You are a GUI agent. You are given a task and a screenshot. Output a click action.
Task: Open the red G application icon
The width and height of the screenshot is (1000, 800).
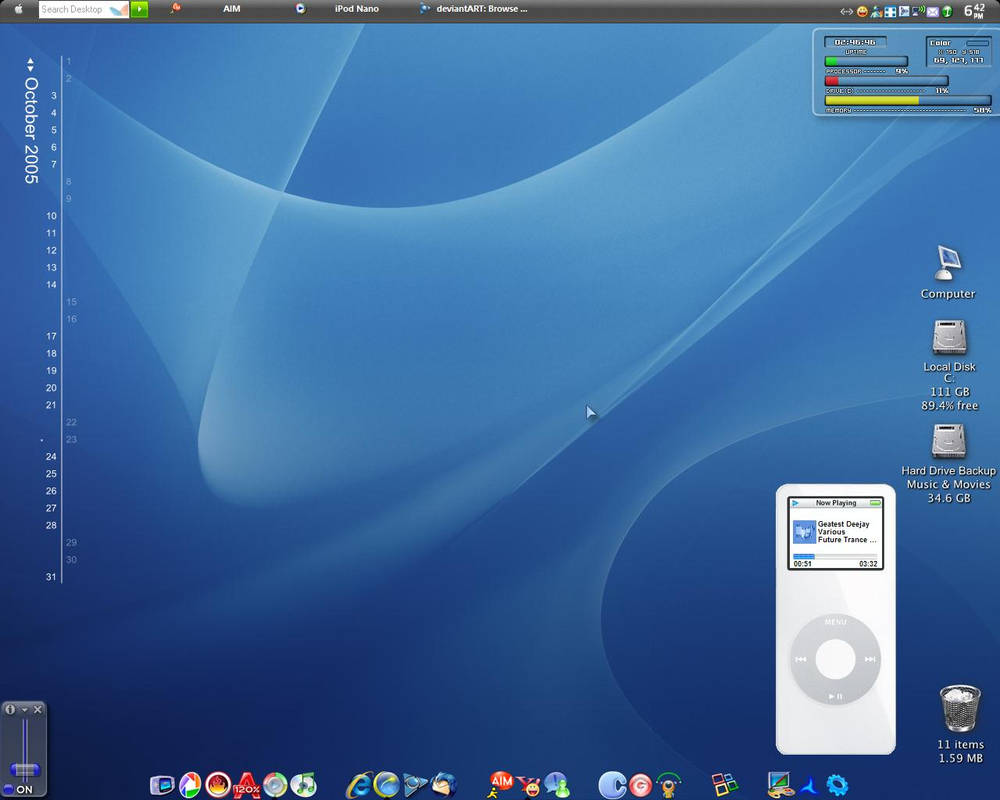tap(640, 785)
